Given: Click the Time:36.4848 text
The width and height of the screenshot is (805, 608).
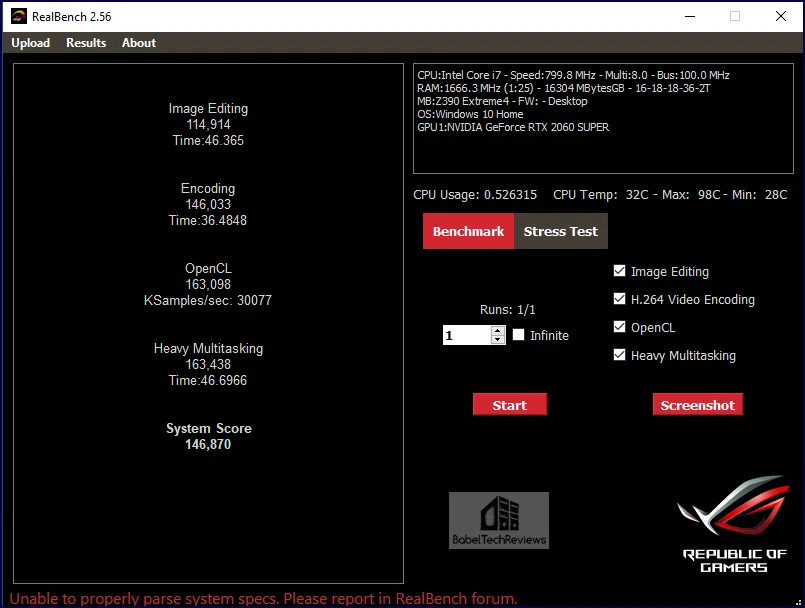Looking at the screenshot, I should (x=208, y=221).
